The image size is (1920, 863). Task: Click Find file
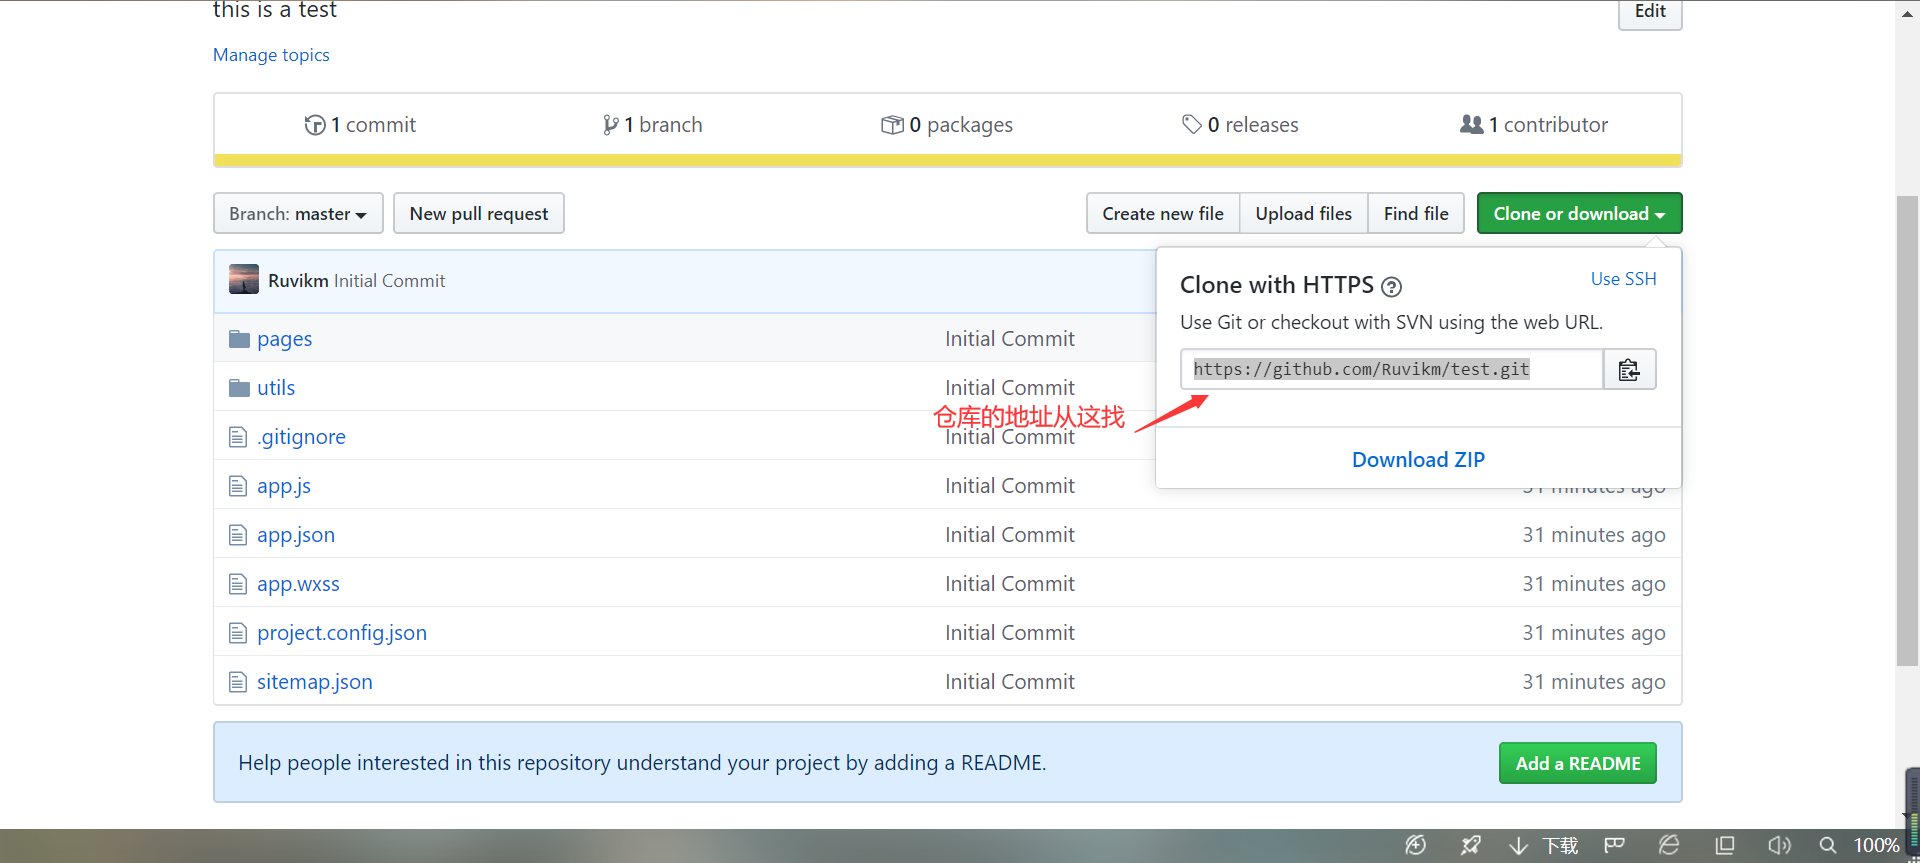point(1416,213)
